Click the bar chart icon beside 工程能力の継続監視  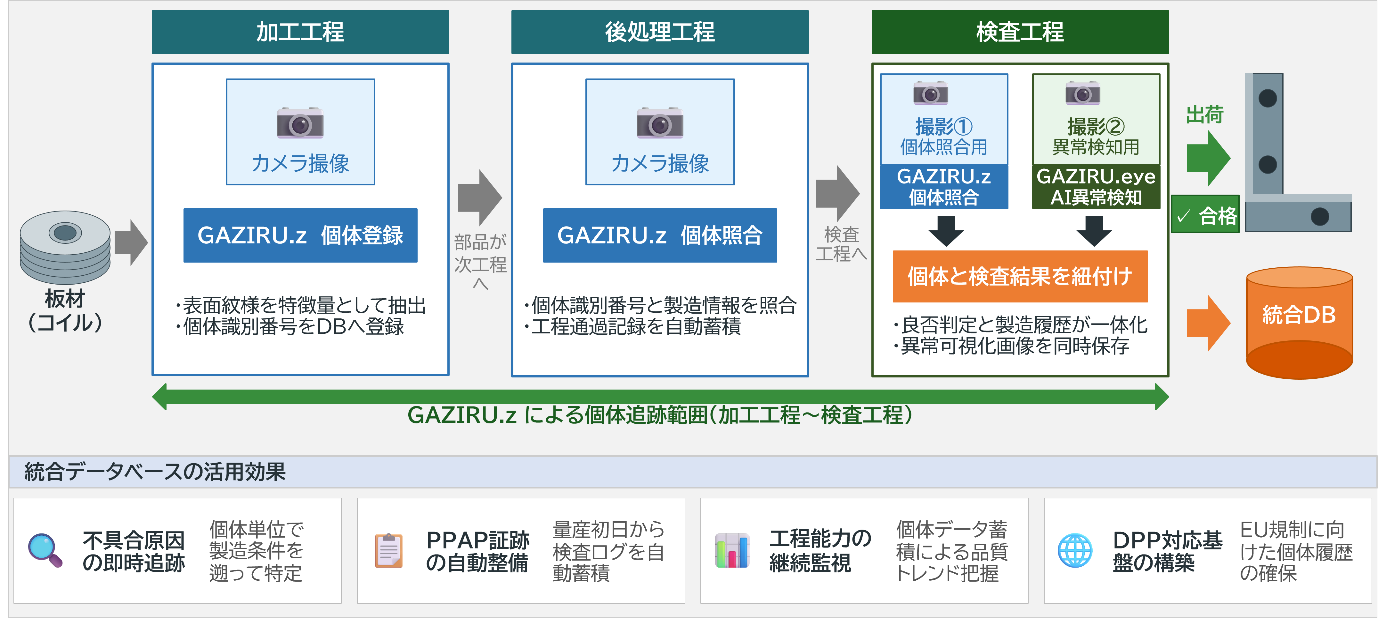pos(732,551)
